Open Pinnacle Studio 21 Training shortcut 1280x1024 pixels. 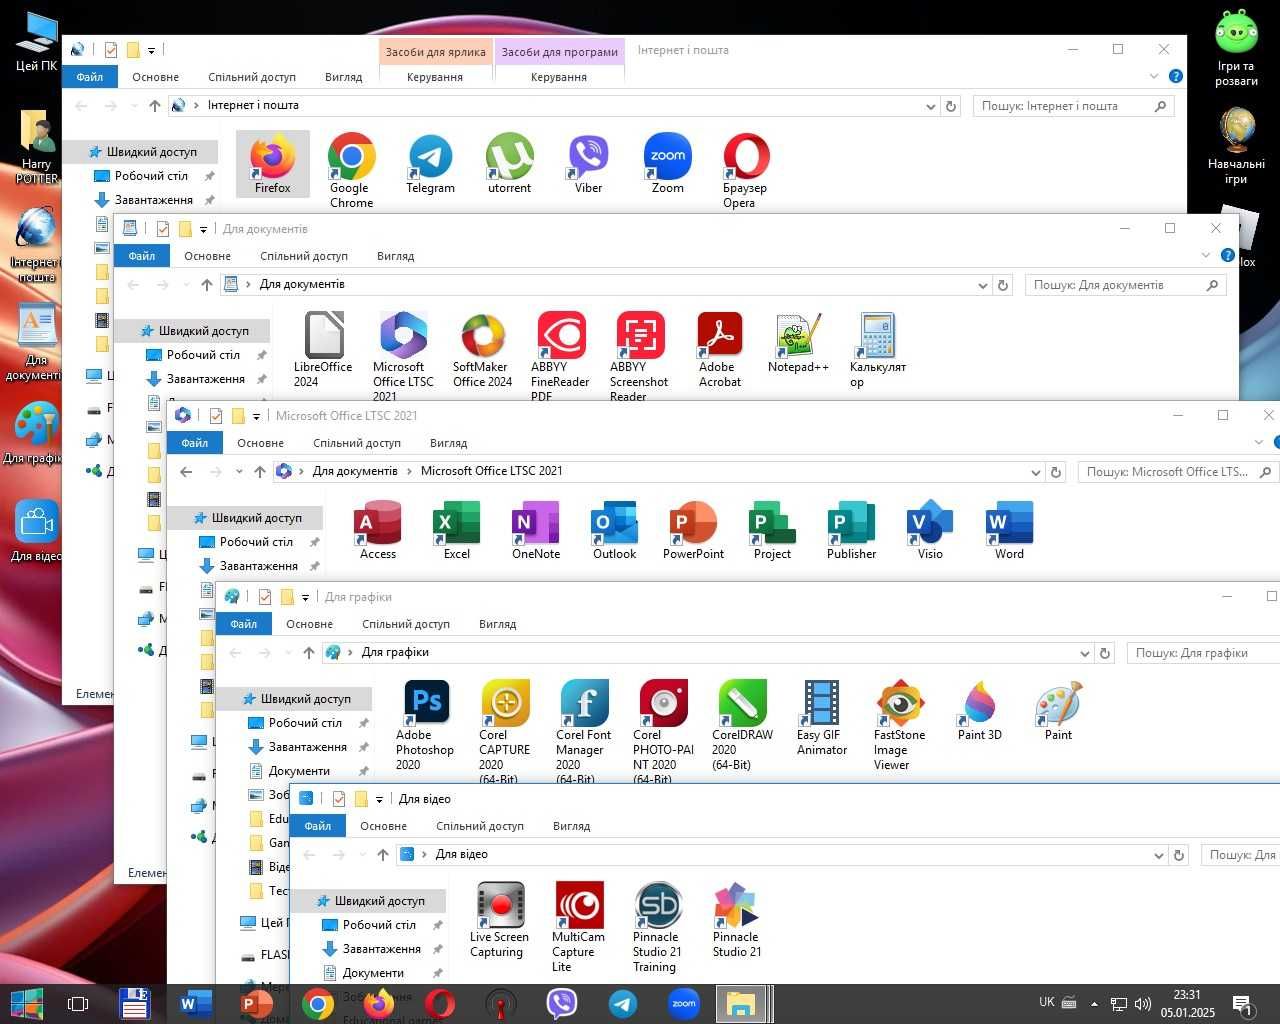tap(657, 926)
